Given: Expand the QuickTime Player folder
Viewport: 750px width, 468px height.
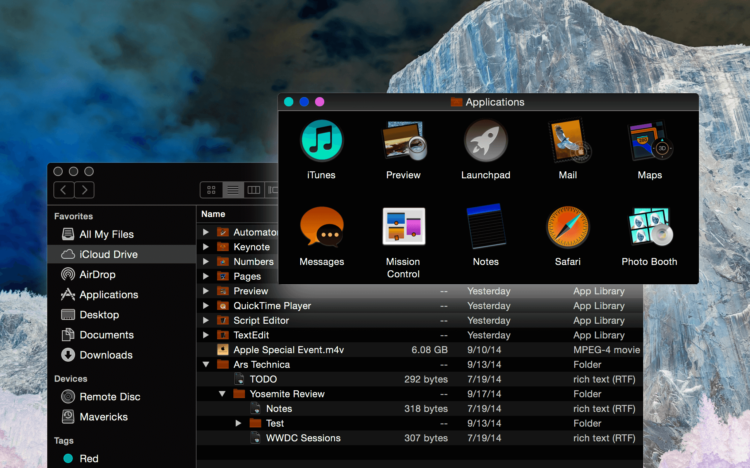Looking at the screenshot, I should 206,306.
